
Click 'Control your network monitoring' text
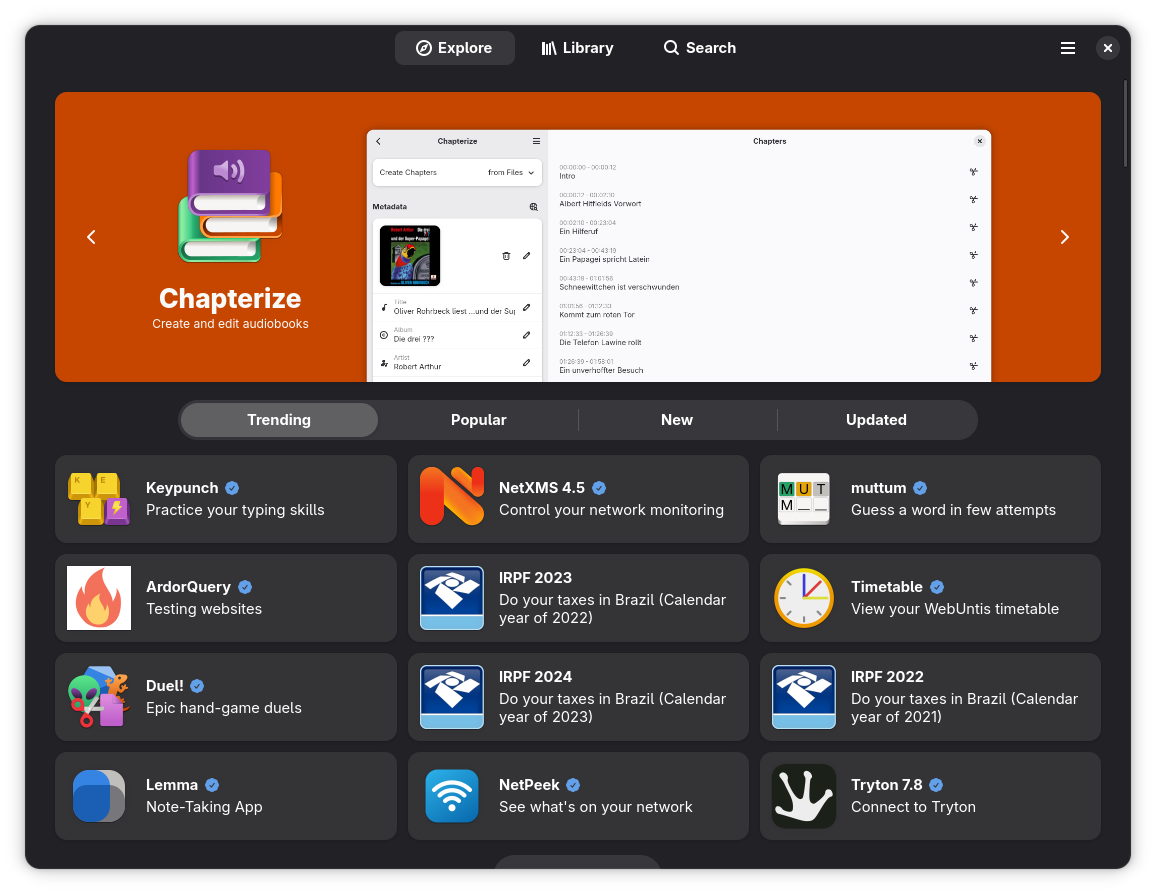click(611, 510)
